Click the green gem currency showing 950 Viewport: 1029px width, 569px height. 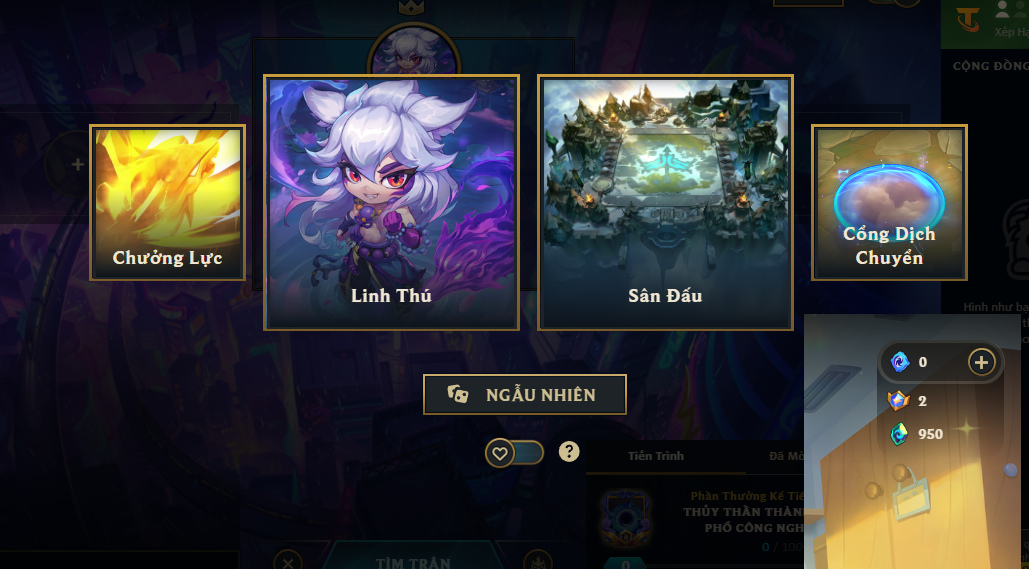[899, 434]
